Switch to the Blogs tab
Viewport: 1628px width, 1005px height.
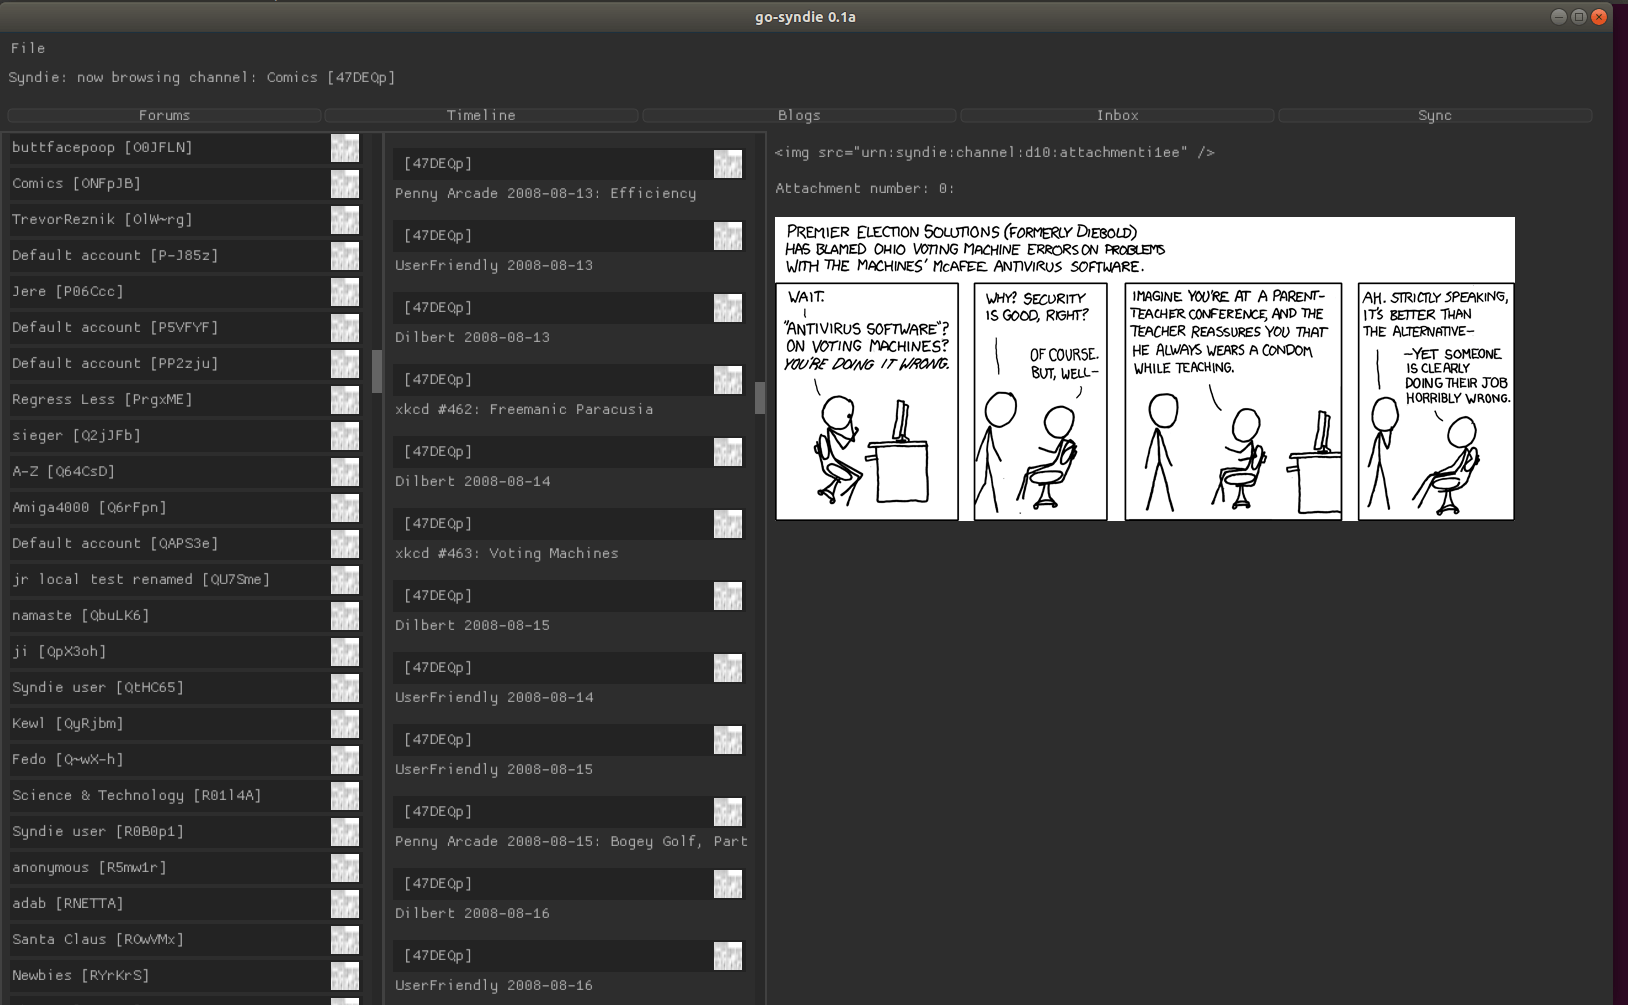click(799, 115)
